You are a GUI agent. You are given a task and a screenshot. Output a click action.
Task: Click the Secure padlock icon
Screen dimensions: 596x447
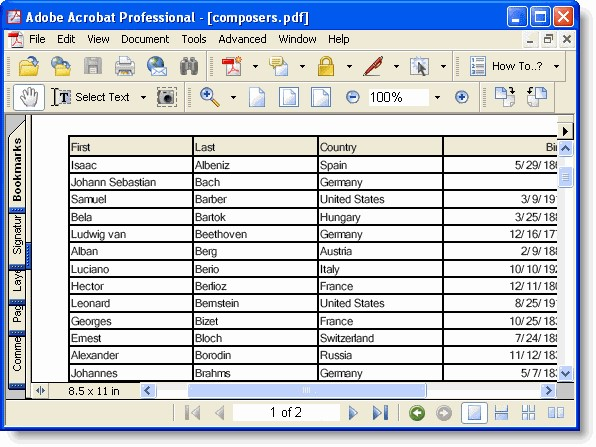click(326, 66)
